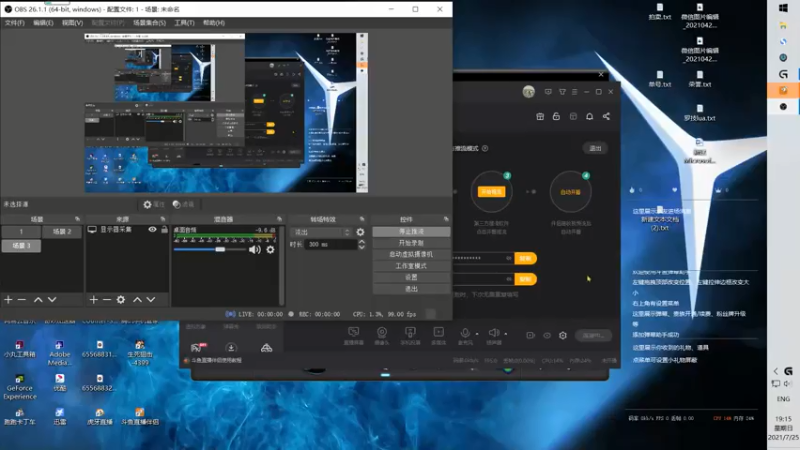Image resolution: width=800 pixels, height=450 pixels.
Task: Click the duration 300 ms field
Action: tap(331, 245)
